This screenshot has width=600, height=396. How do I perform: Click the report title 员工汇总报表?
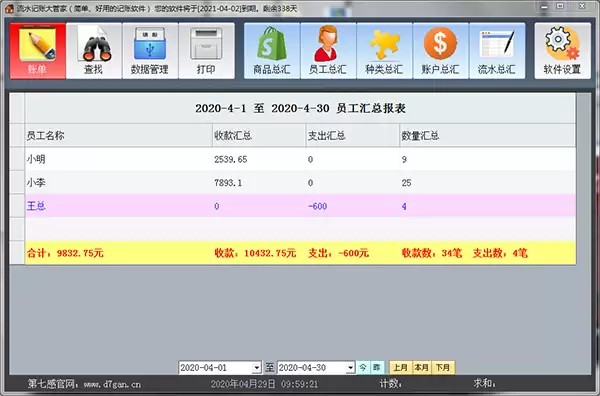[371, 109]
